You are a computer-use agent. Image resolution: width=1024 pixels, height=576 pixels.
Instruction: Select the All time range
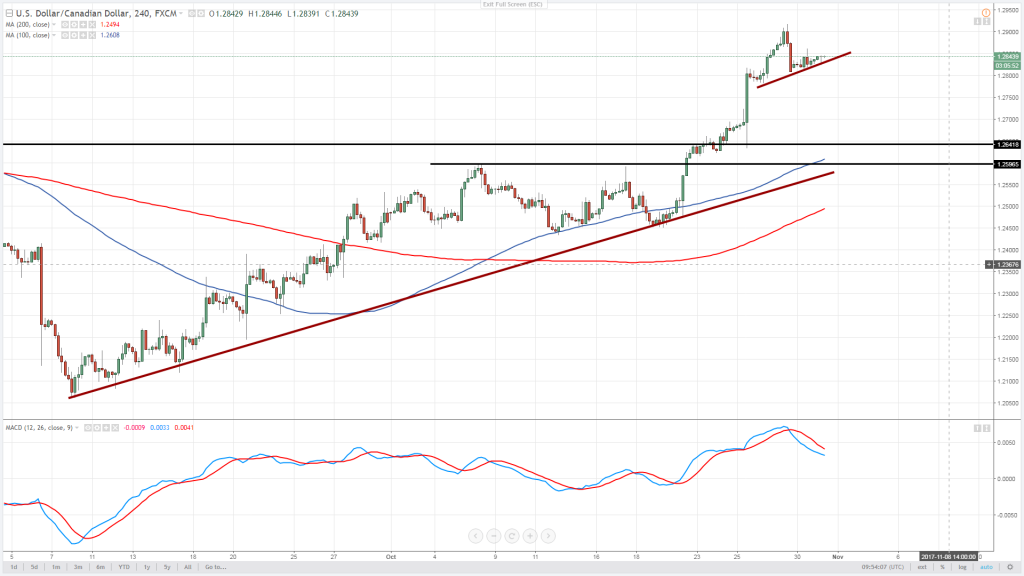187,567
